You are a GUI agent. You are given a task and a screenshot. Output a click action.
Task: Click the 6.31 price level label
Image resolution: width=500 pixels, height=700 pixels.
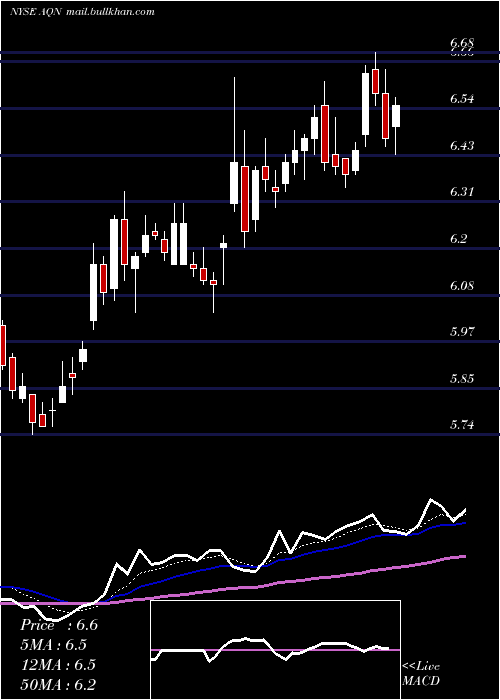click(462, 192)
